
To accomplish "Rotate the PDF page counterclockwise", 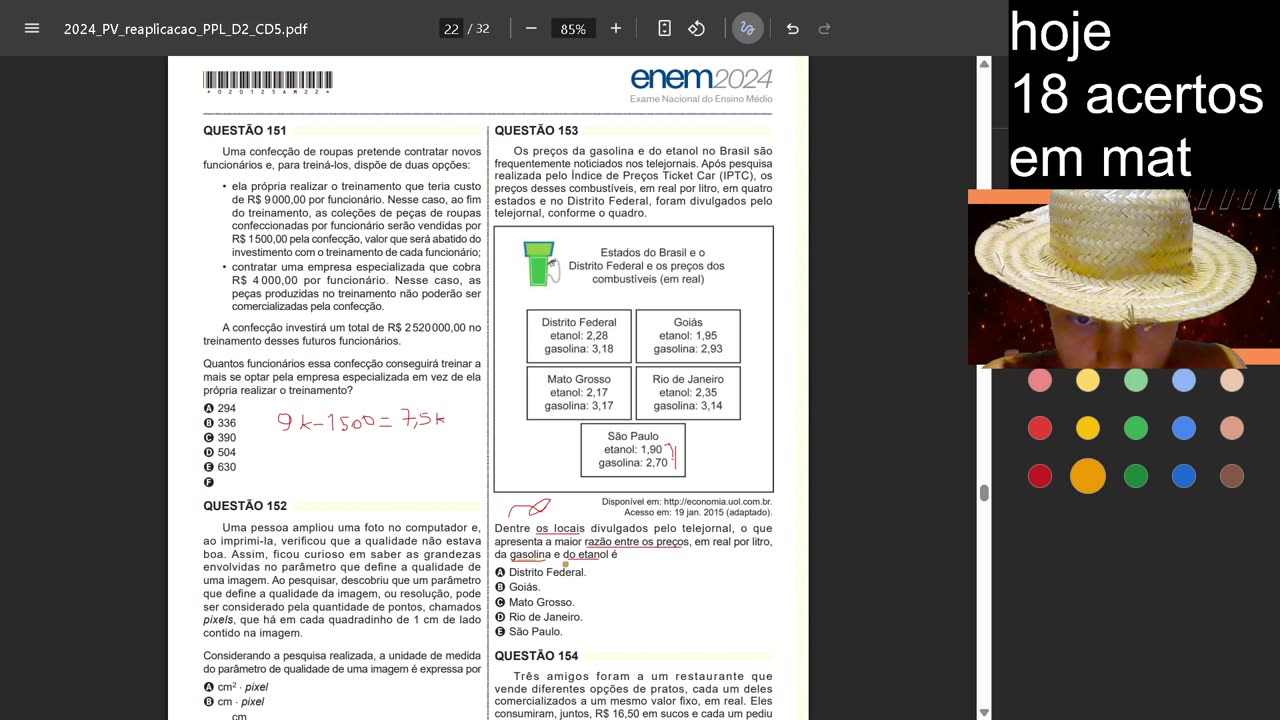I will pyautogui.click(x=697, y=28).
